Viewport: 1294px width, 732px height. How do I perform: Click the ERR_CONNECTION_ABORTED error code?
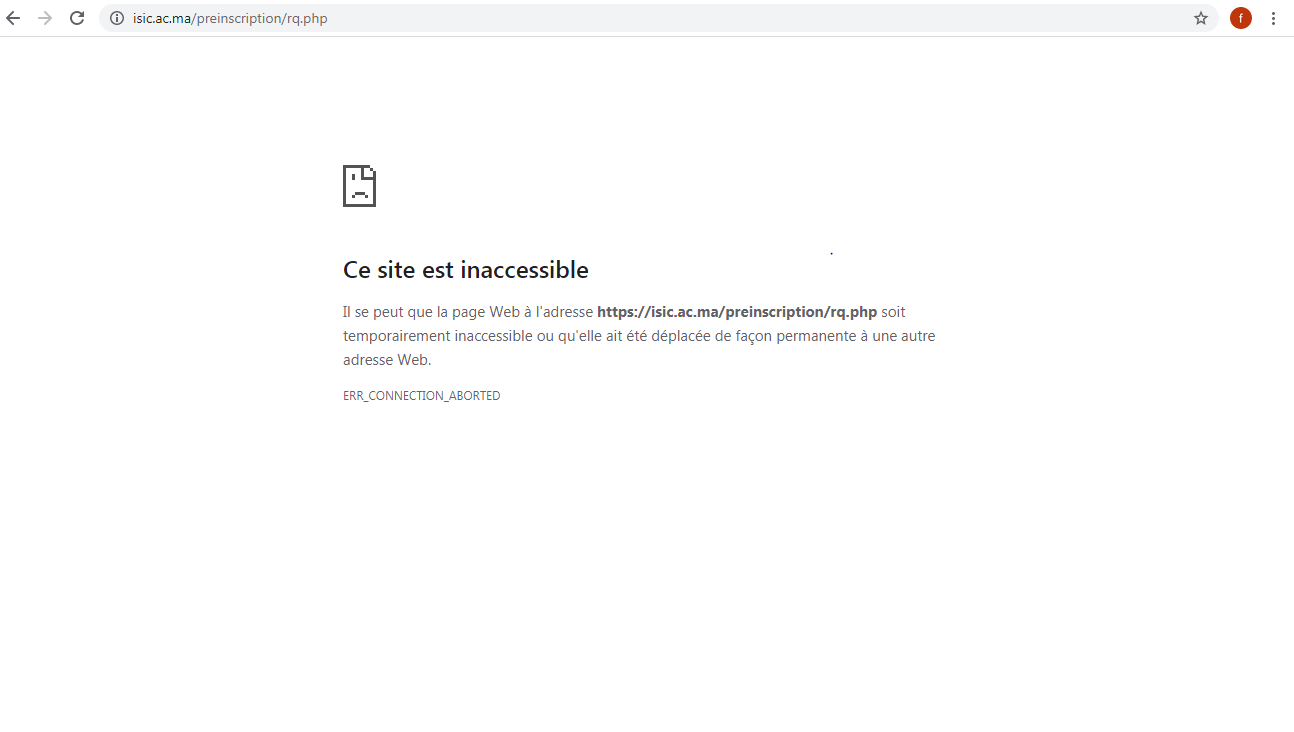tap(421, 396)
